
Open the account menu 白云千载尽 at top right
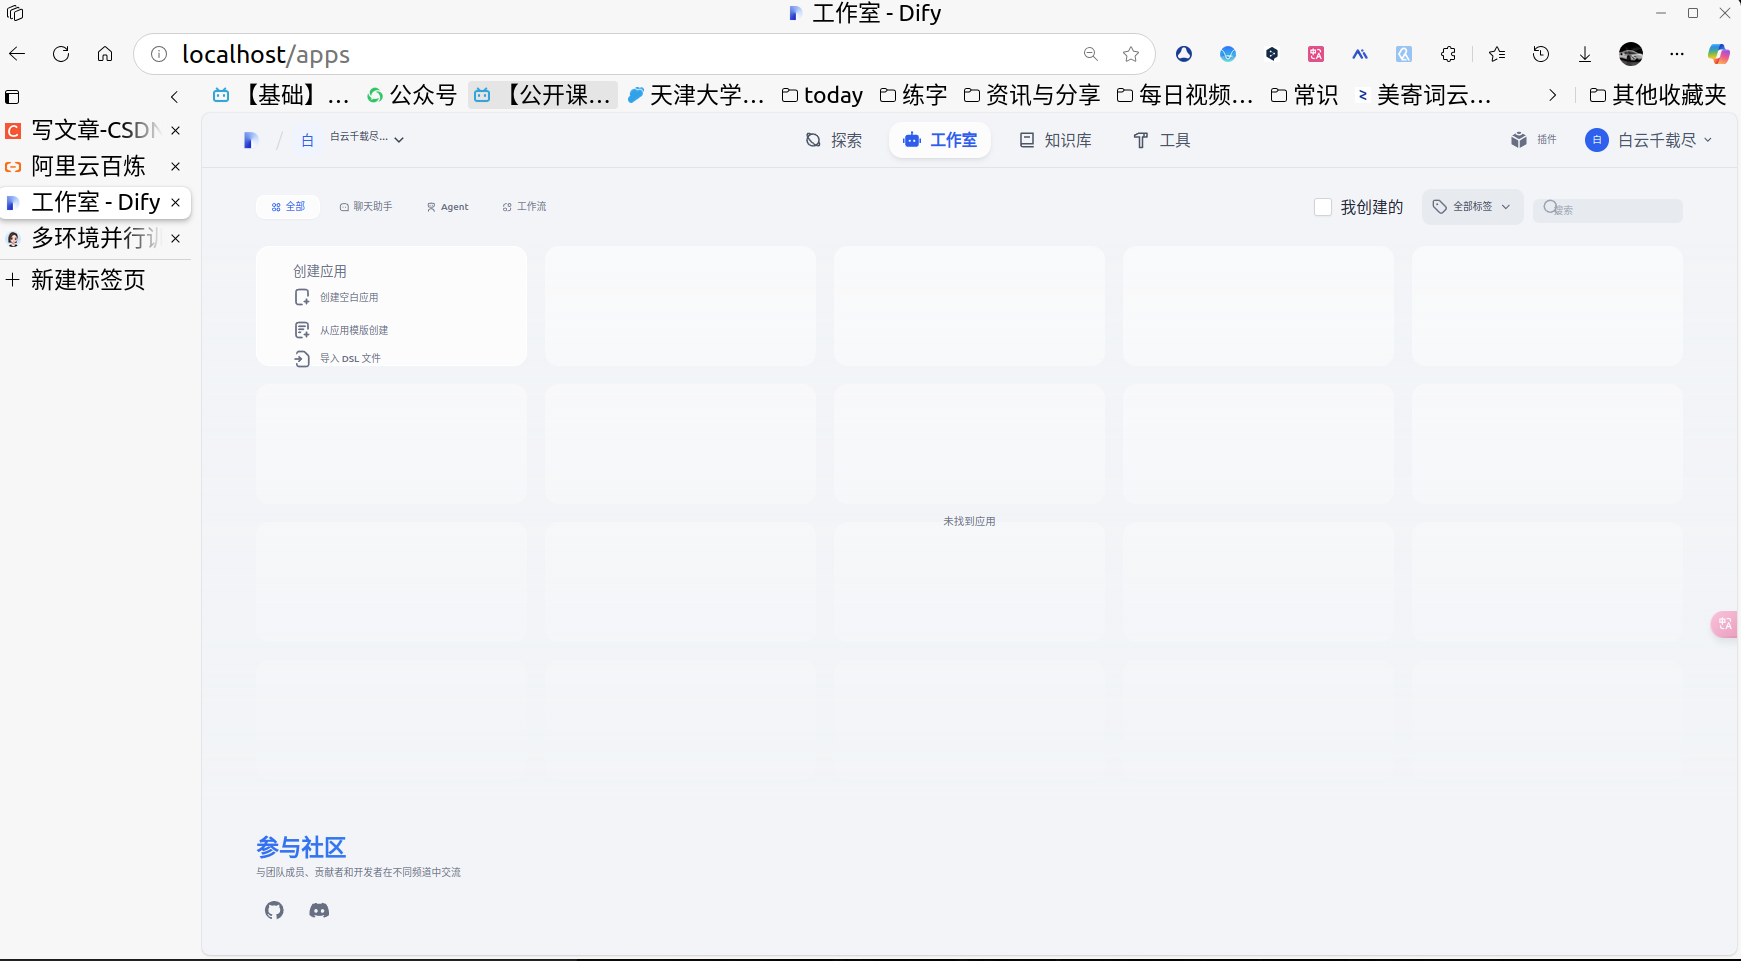click(x=1649, y=140)
